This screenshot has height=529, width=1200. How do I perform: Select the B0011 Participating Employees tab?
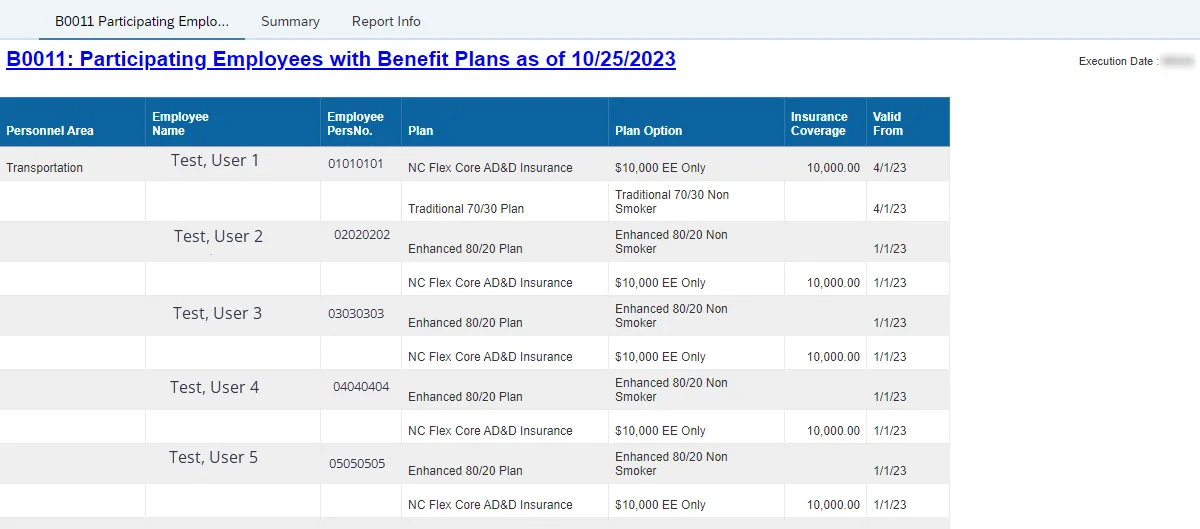tap(142, 21)
